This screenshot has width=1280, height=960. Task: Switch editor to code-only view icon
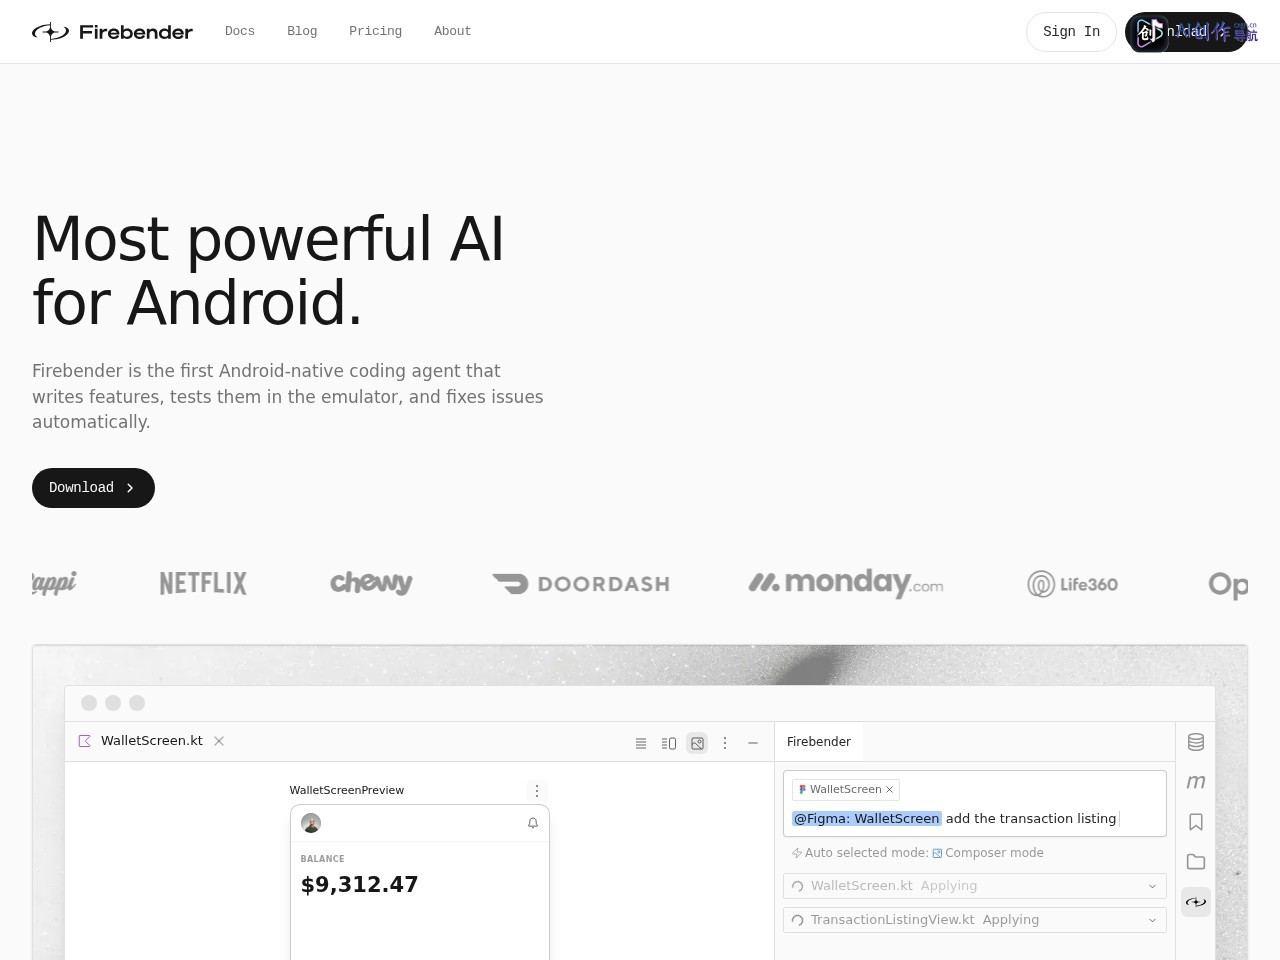click(x=641, y=743)
